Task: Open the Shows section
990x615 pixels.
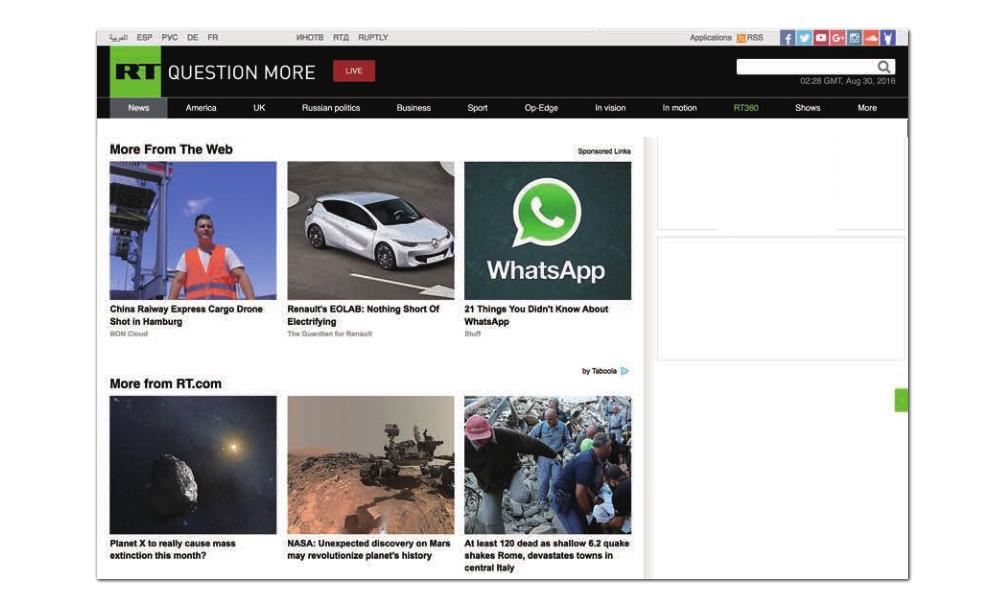Action: pyautogui.click(x=808, y=108)
